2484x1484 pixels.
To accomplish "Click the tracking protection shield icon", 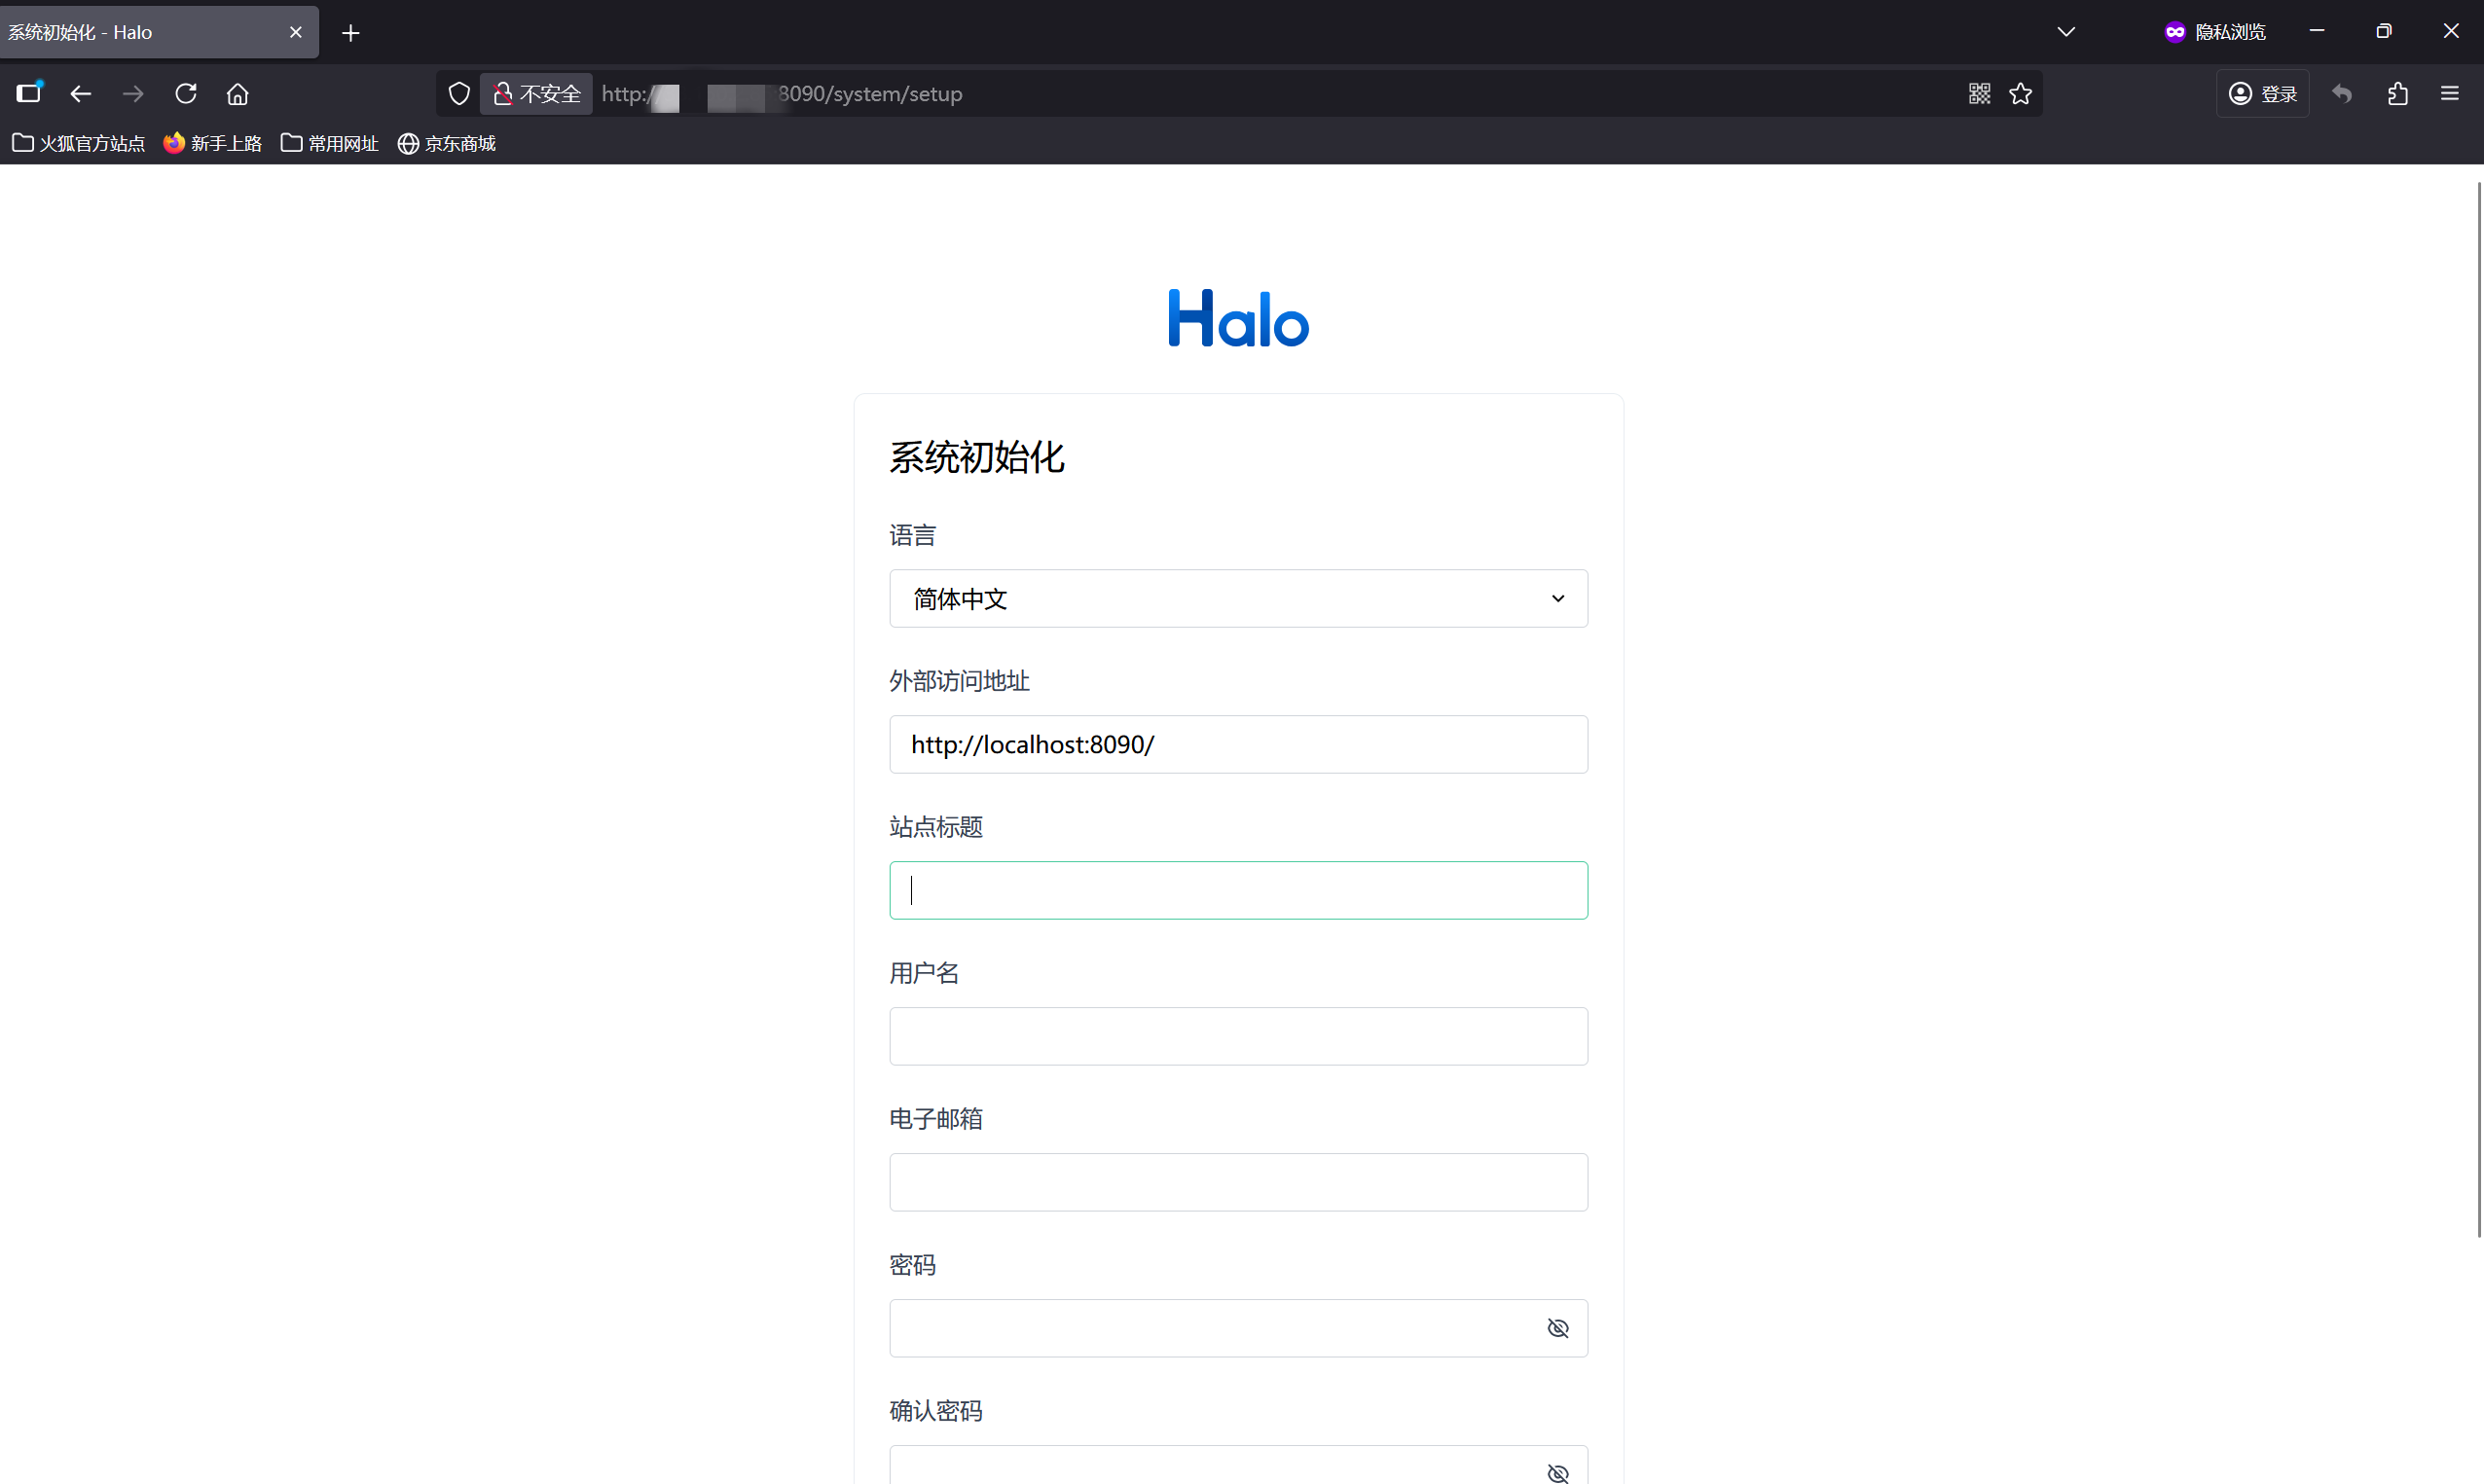I will [459, 94].
